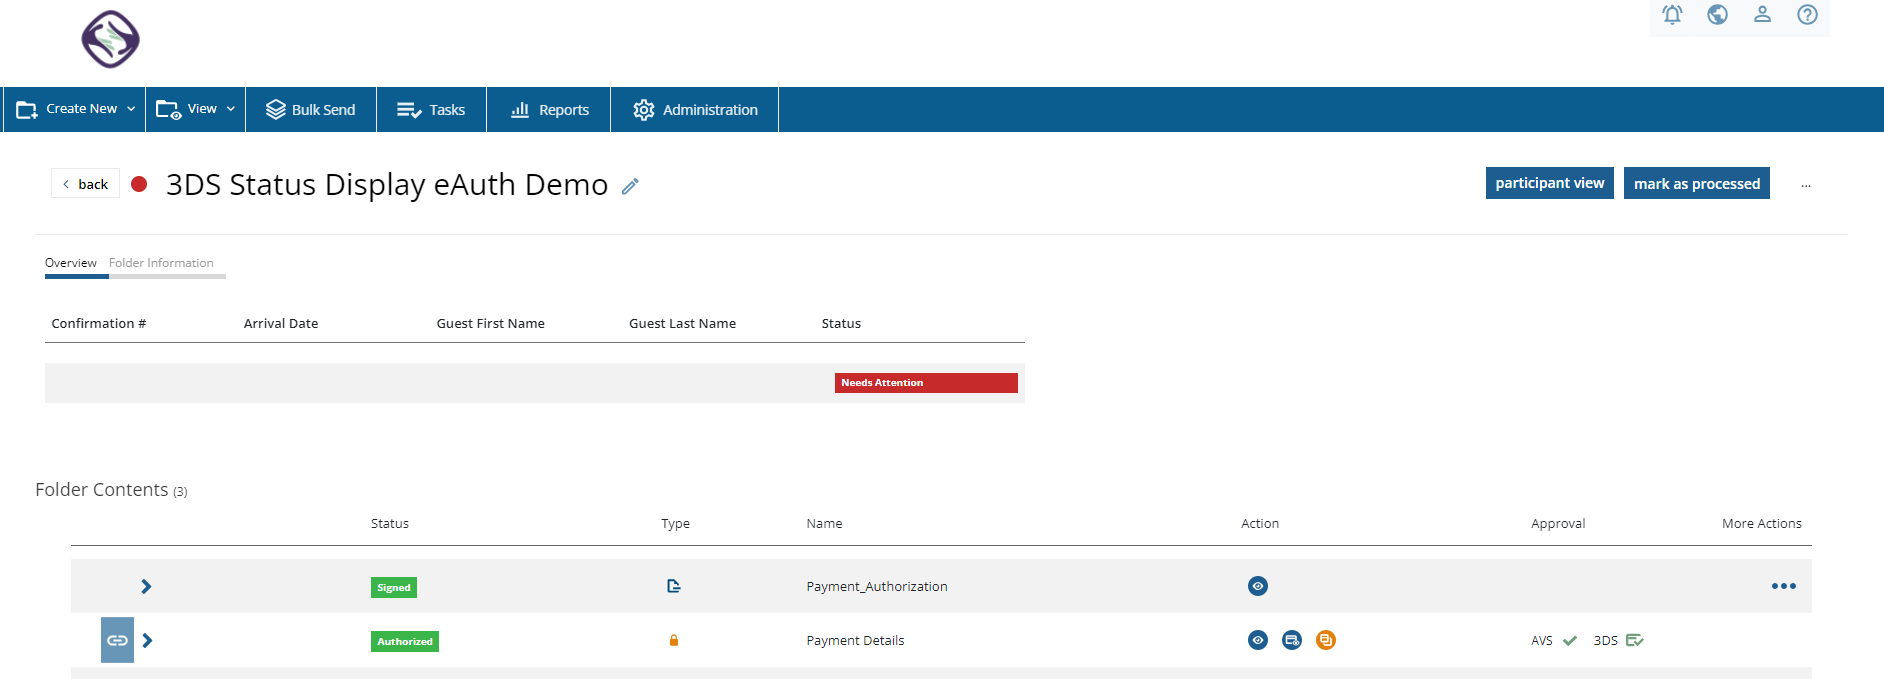Click the Authorized status badge
This screenshot has height=679, width=1884.
coord(405,642)
